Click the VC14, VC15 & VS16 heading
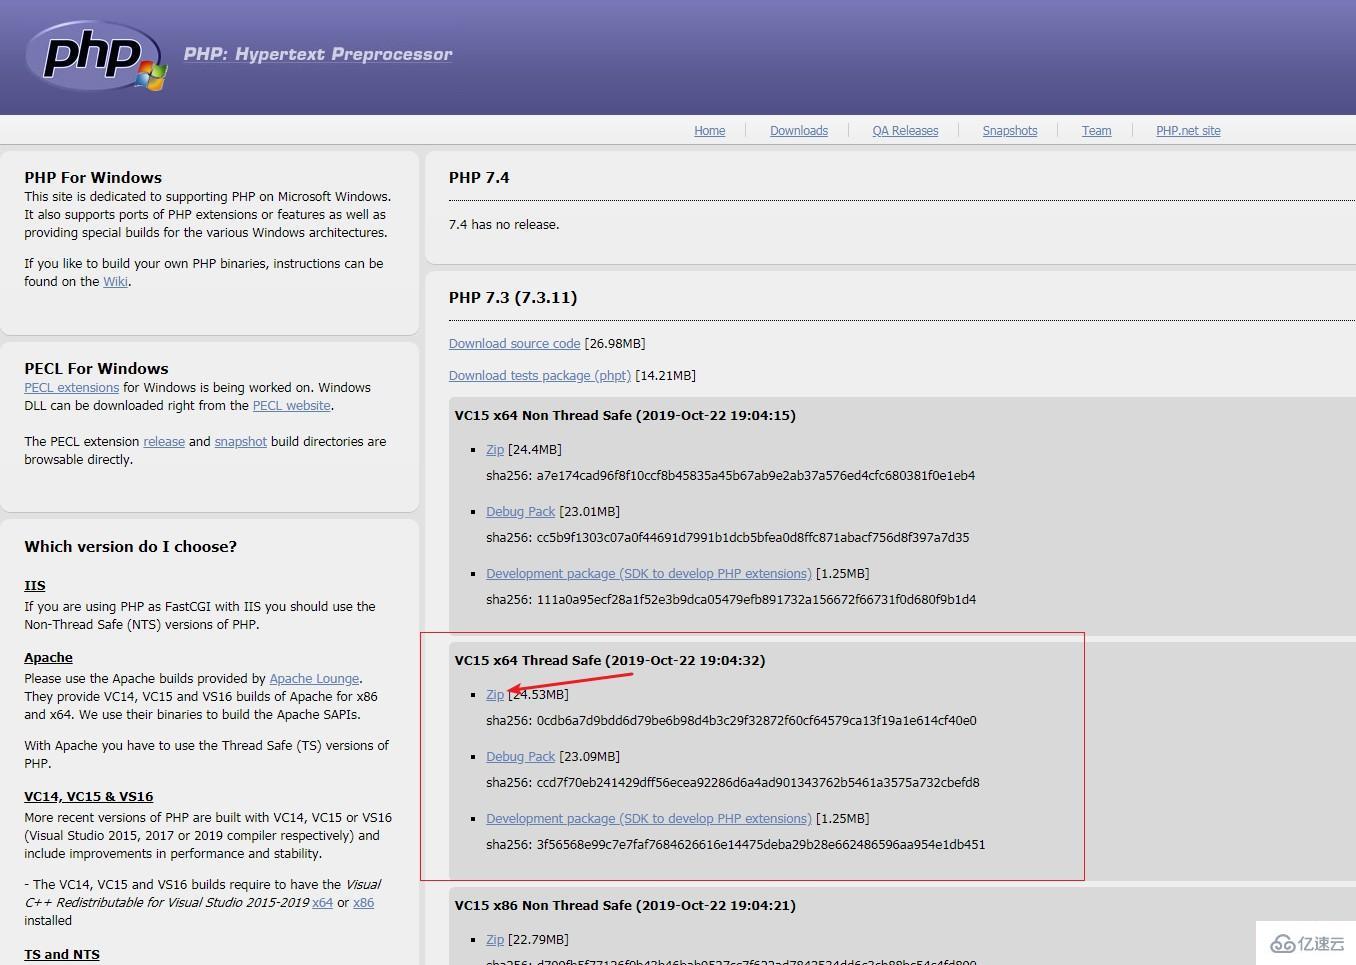Viewport: 1356px width, 965px height. pyautogui.click(x=89, y=797)
